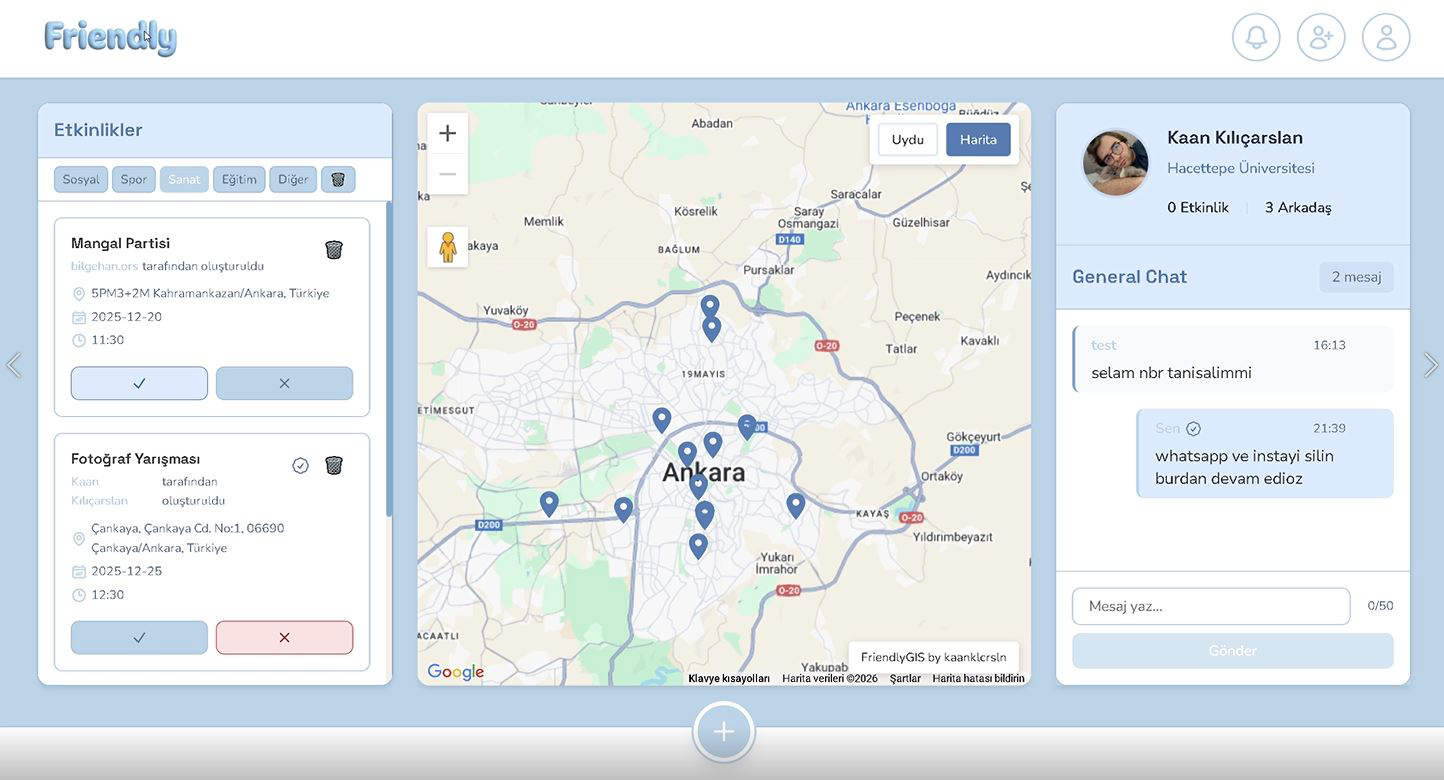Click the 12:30 event time

(108, 595)
